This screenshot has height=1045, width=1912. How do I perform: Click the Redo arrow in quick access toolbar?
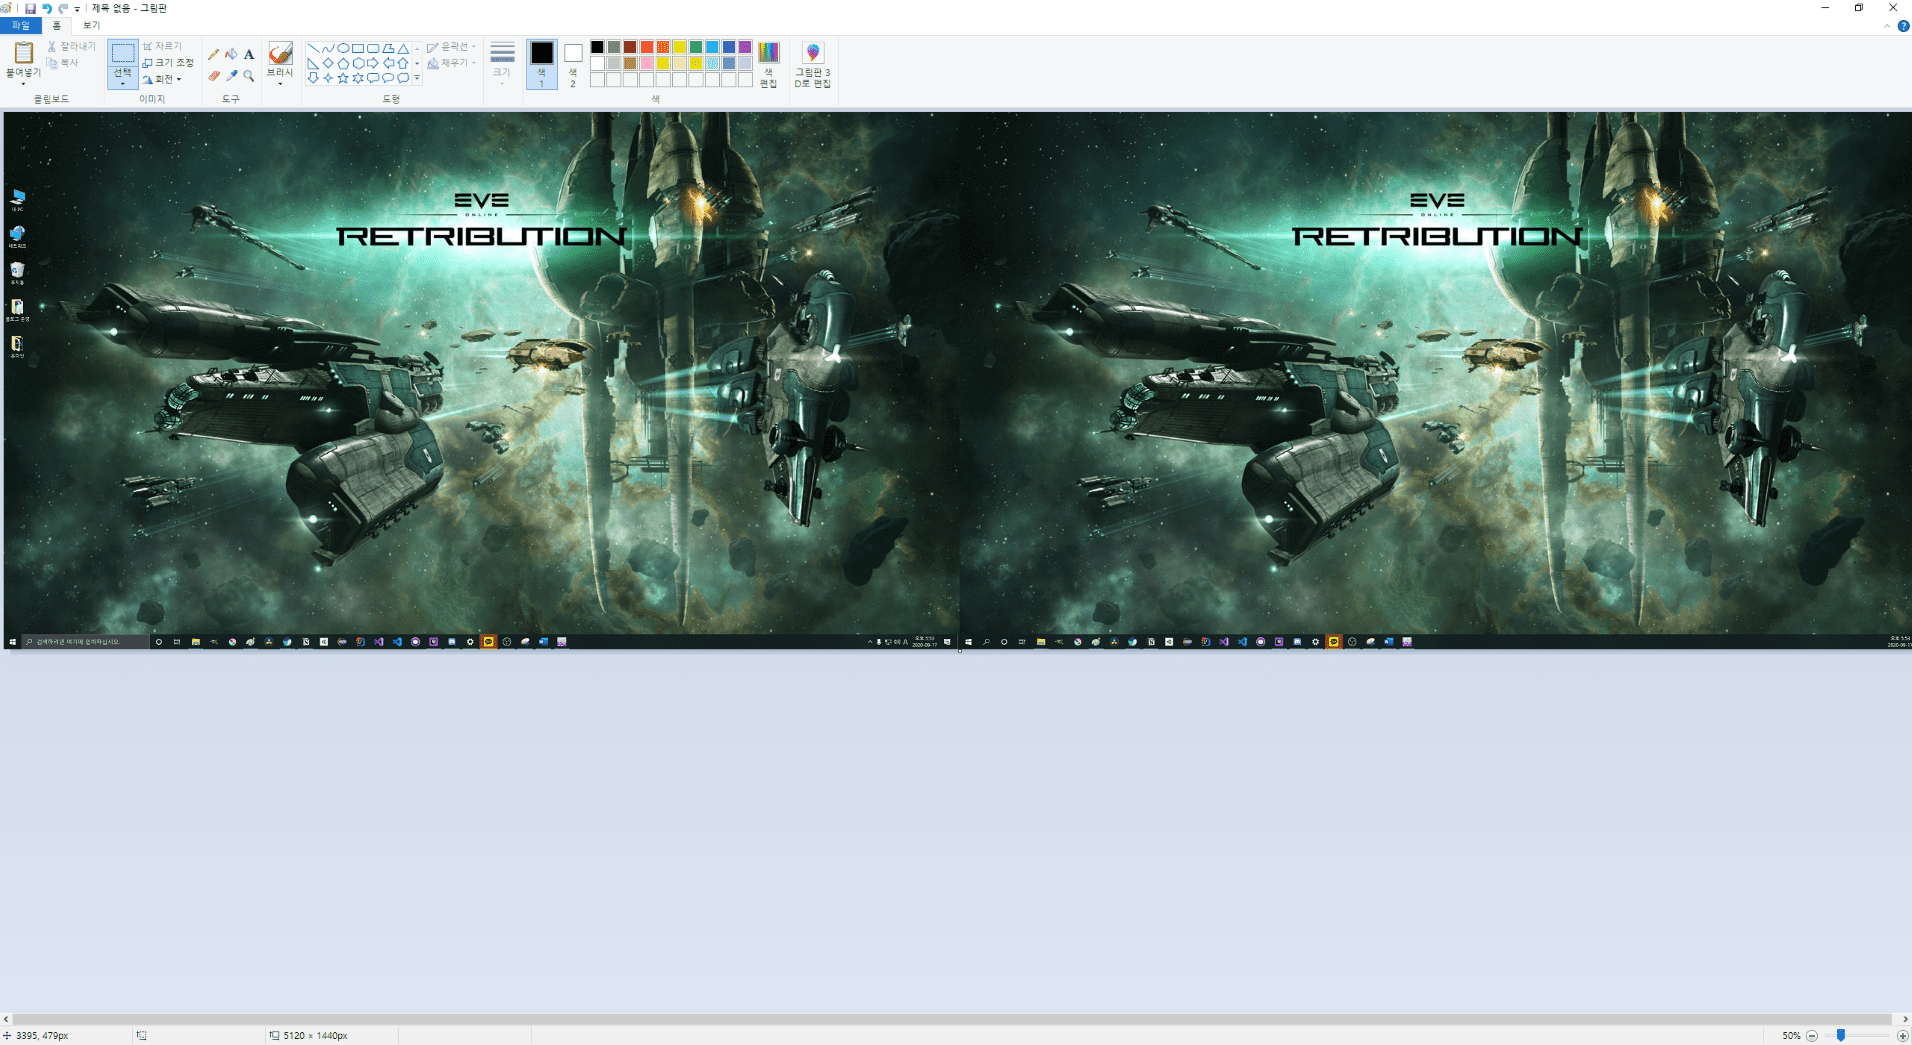point(62,8)
